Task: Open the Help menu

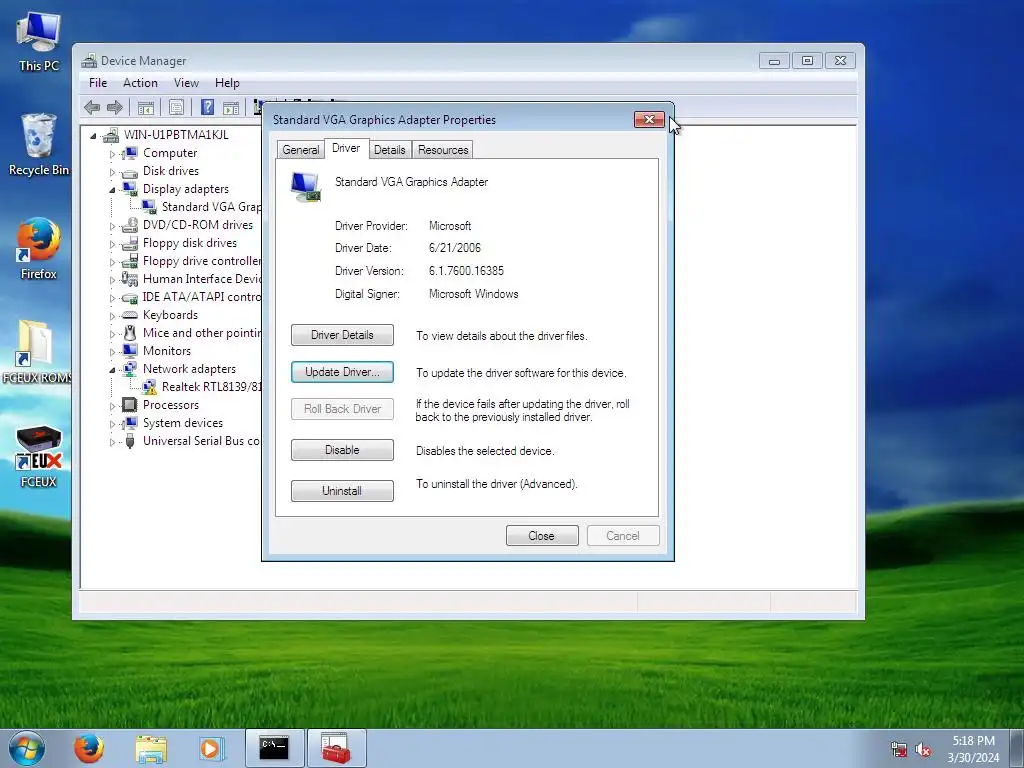Action: point(227,83)
